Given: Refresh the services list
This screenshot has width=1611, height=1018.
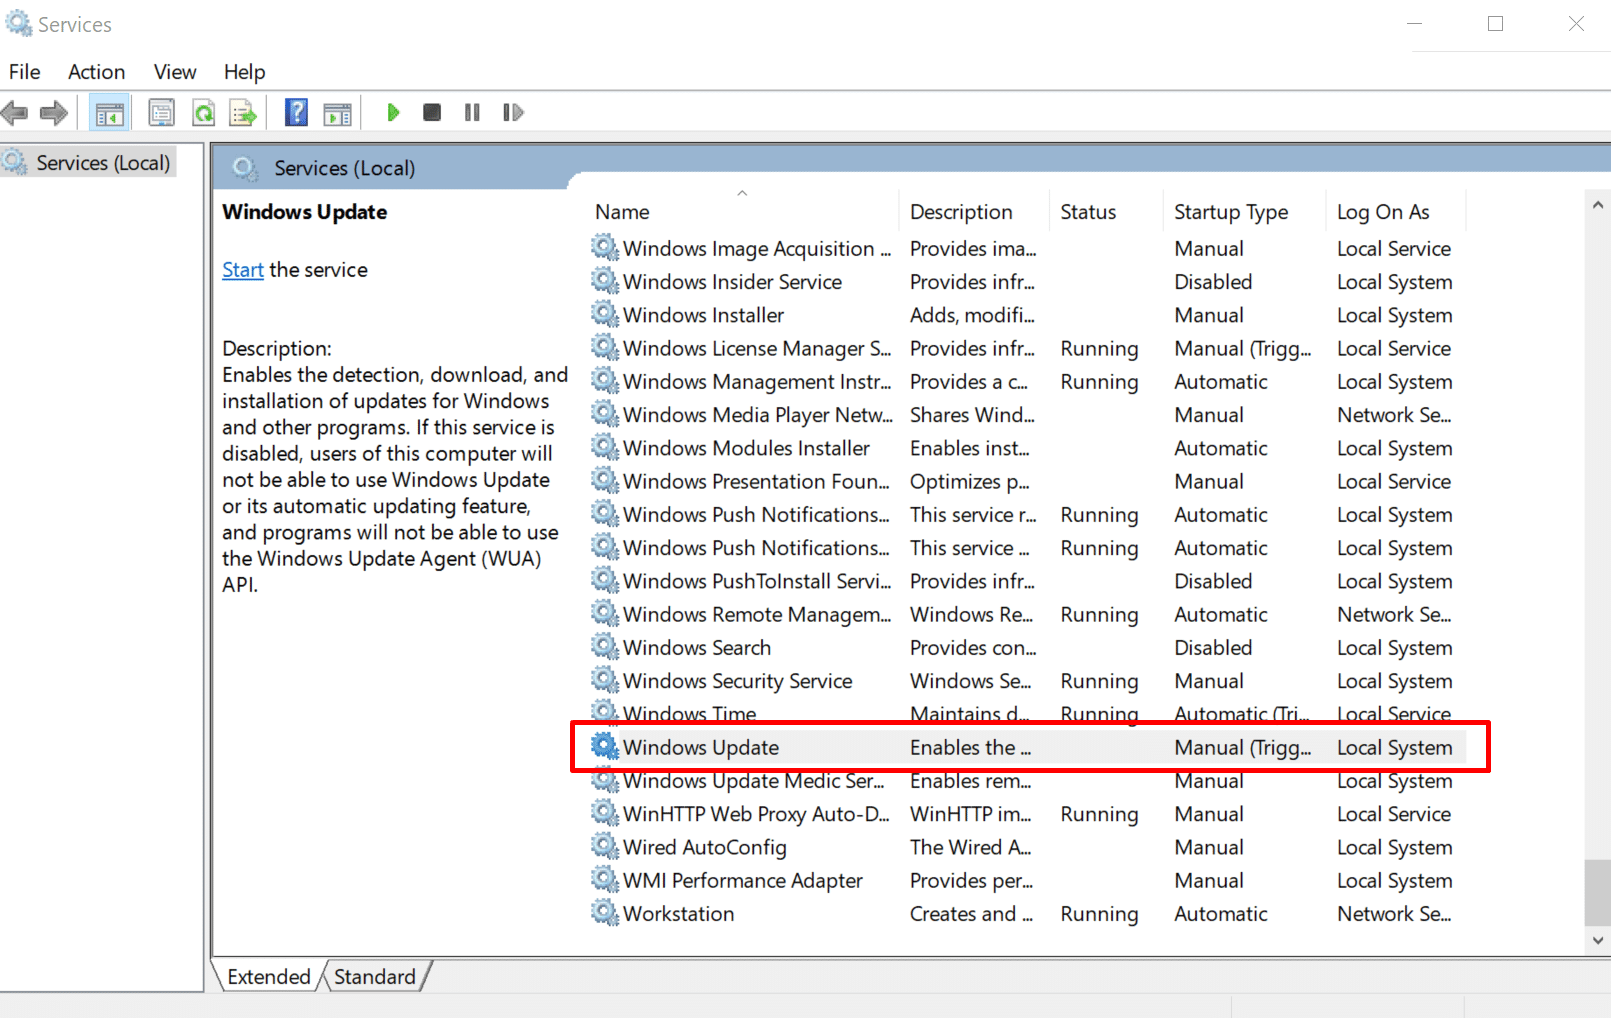Looking at the screenshot, I should point(203,112).
